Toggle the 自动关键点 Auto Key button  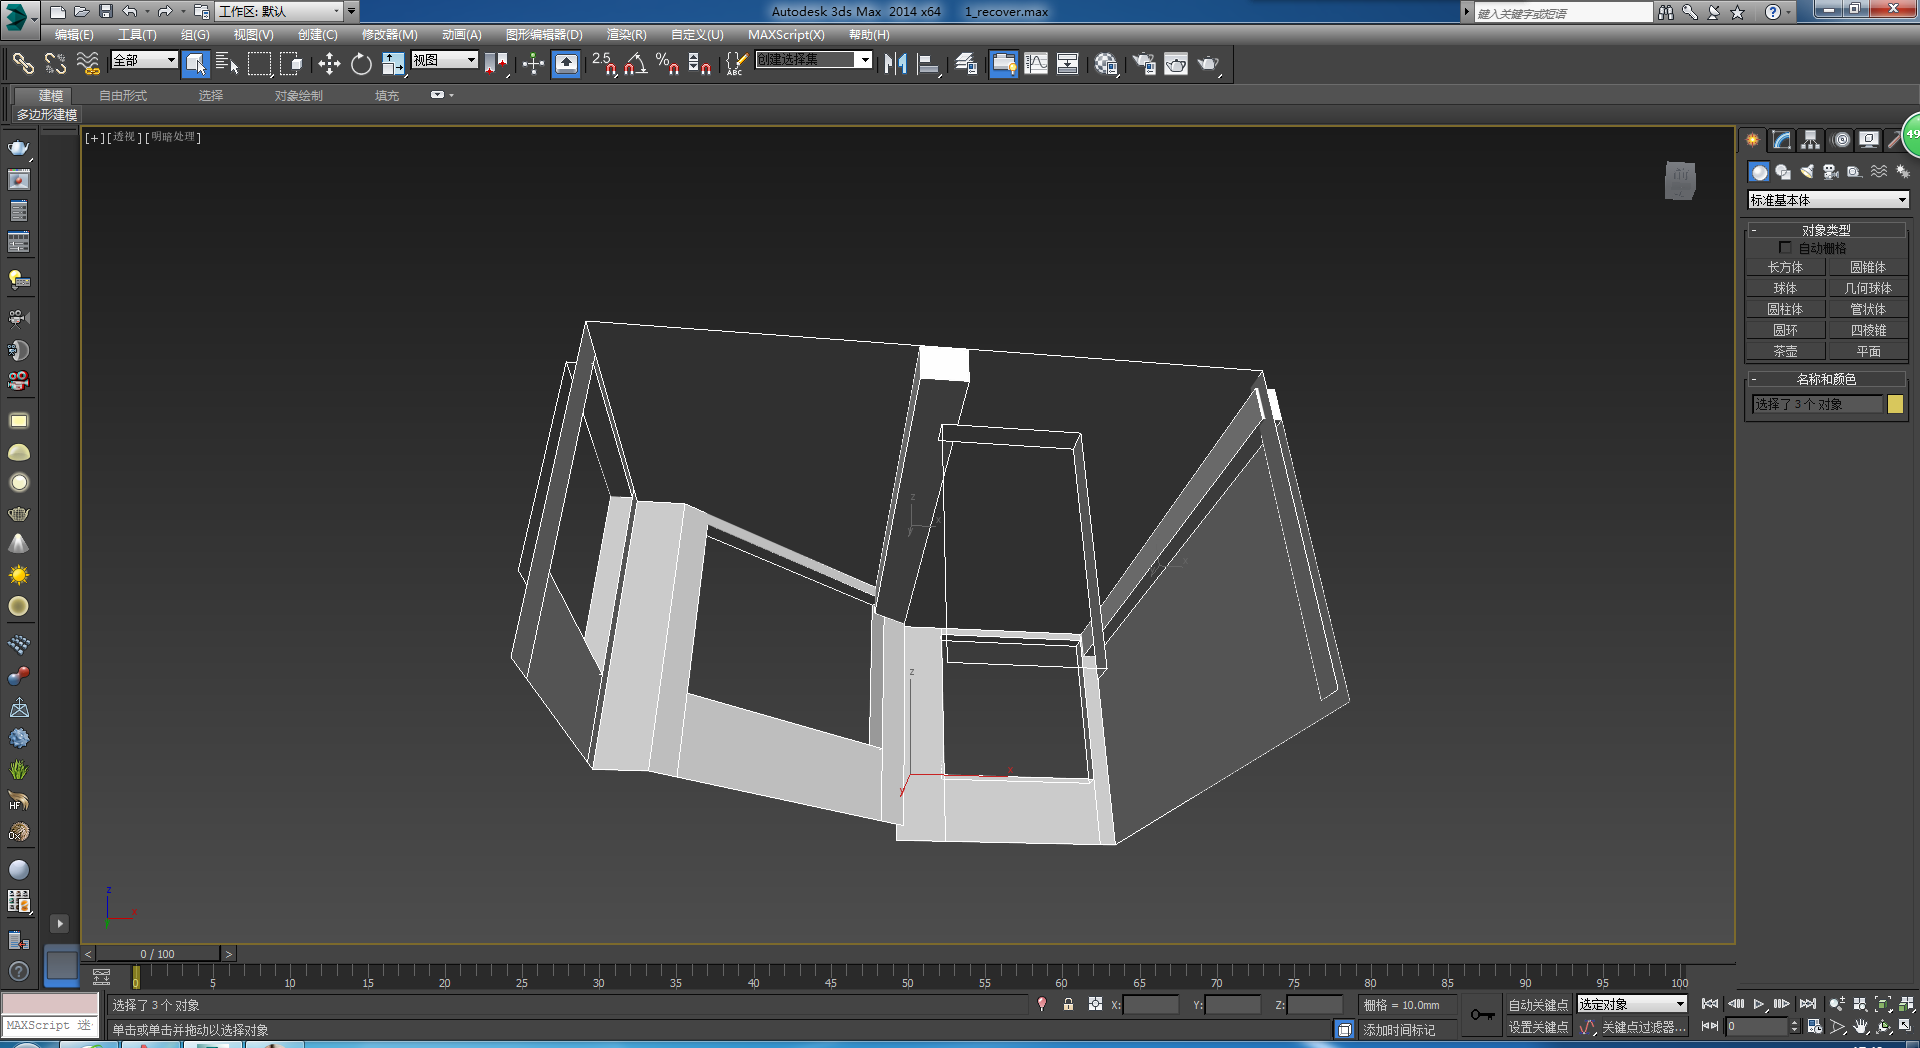pyautogui.click(x=1538, y=1005)
